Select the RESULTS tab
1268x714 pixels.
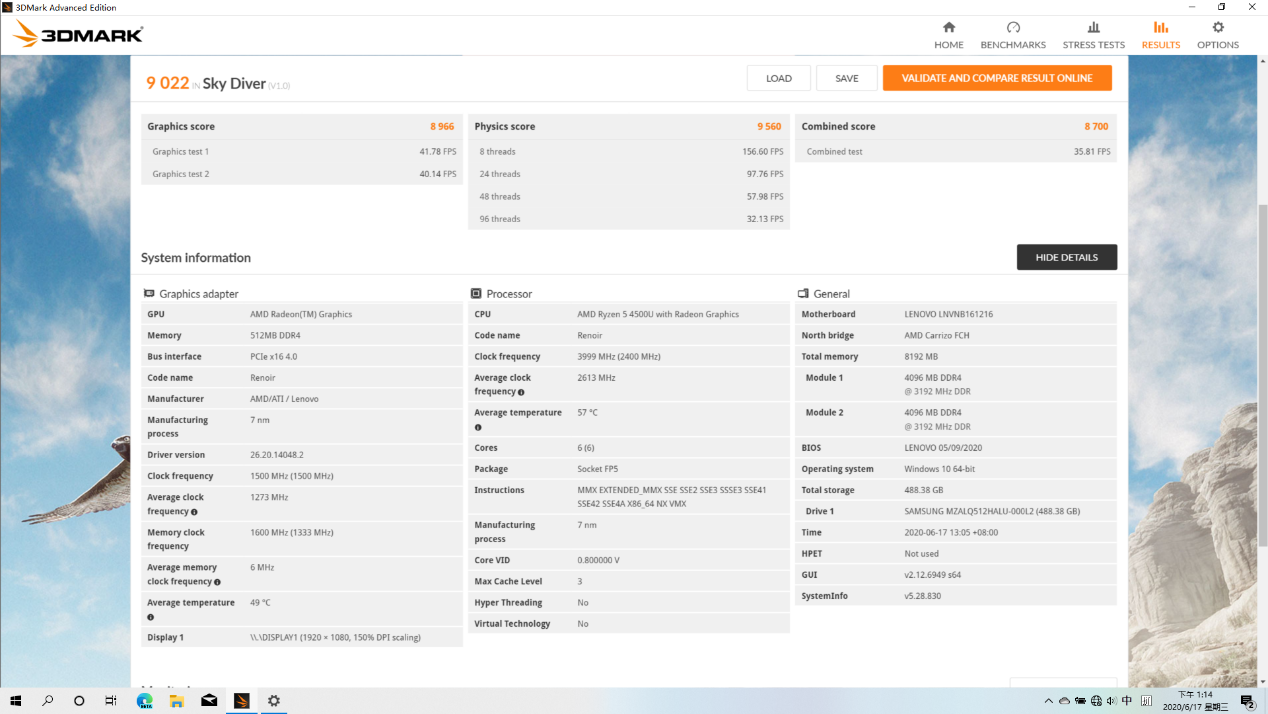1161,35
